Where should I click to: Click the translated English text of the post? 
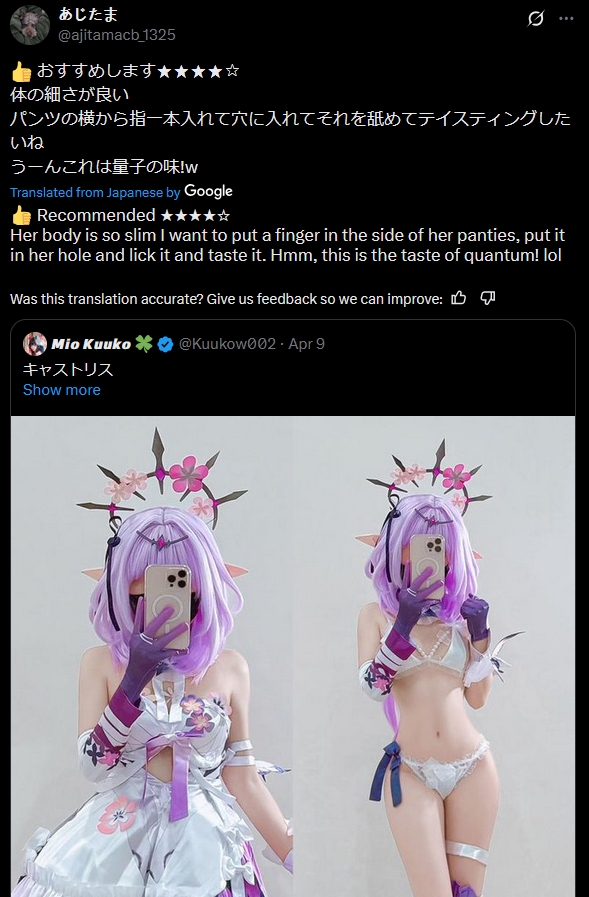click(x=287, y=245)
